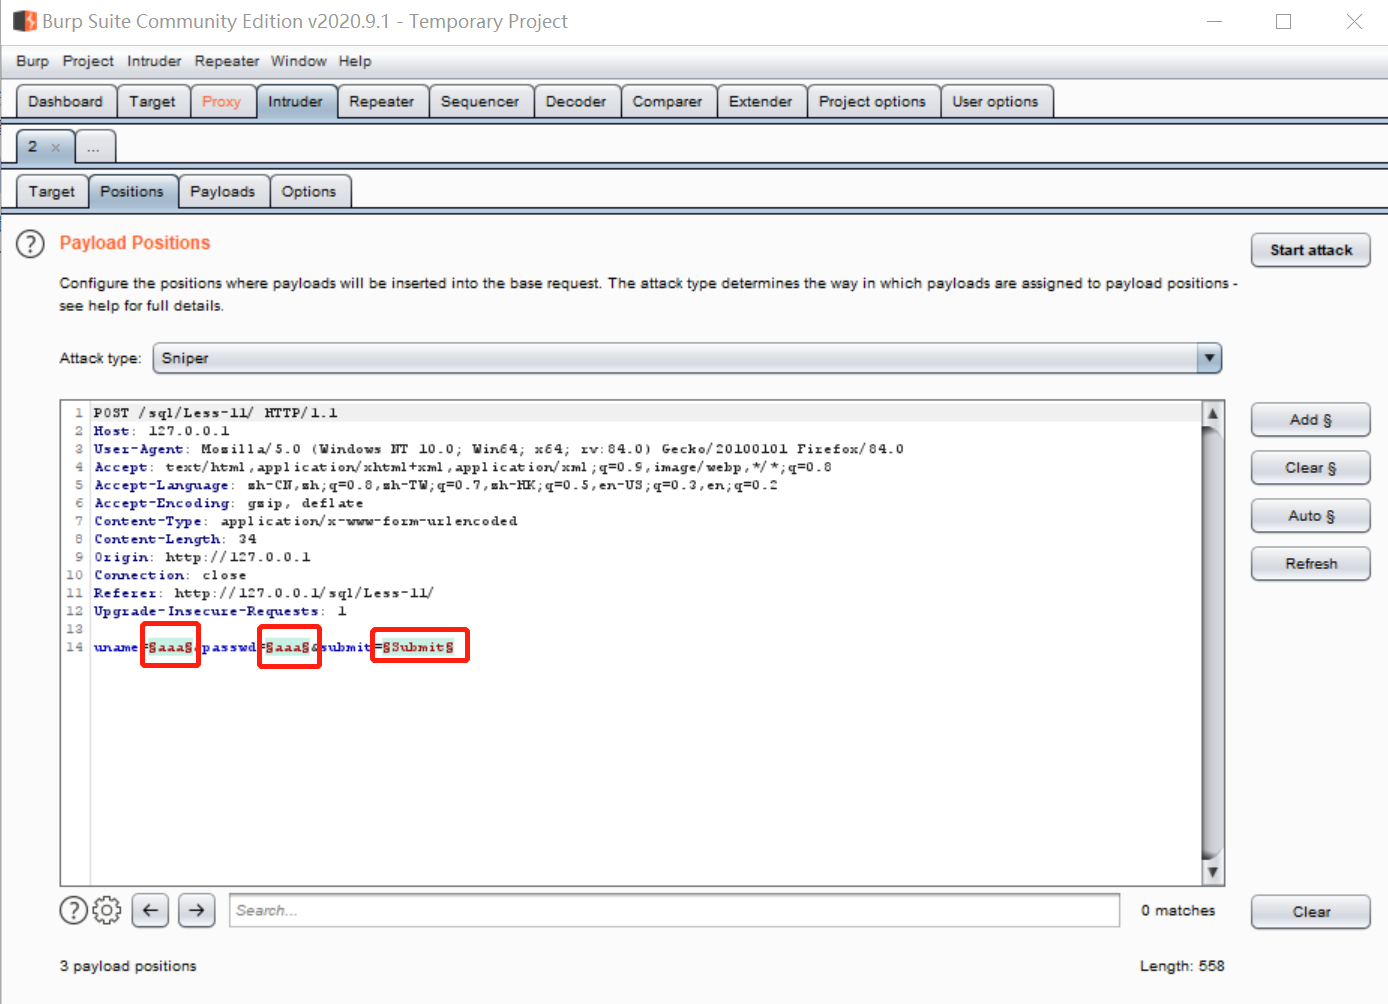Open search settings gear icon
The height and width of the screenshot is (1004, 1388).
(x=107, y=910)
